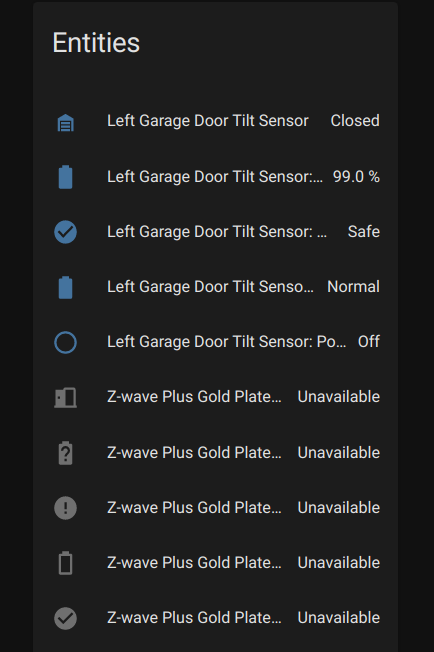
Task: Click the Off state value
Action: (369, 341)
